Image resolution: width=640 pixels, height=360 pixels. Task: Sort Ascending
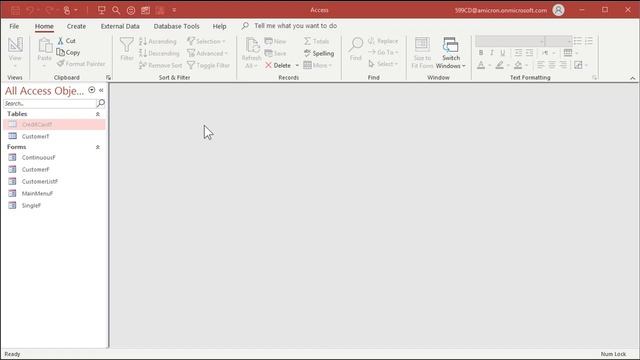point(158,41)
